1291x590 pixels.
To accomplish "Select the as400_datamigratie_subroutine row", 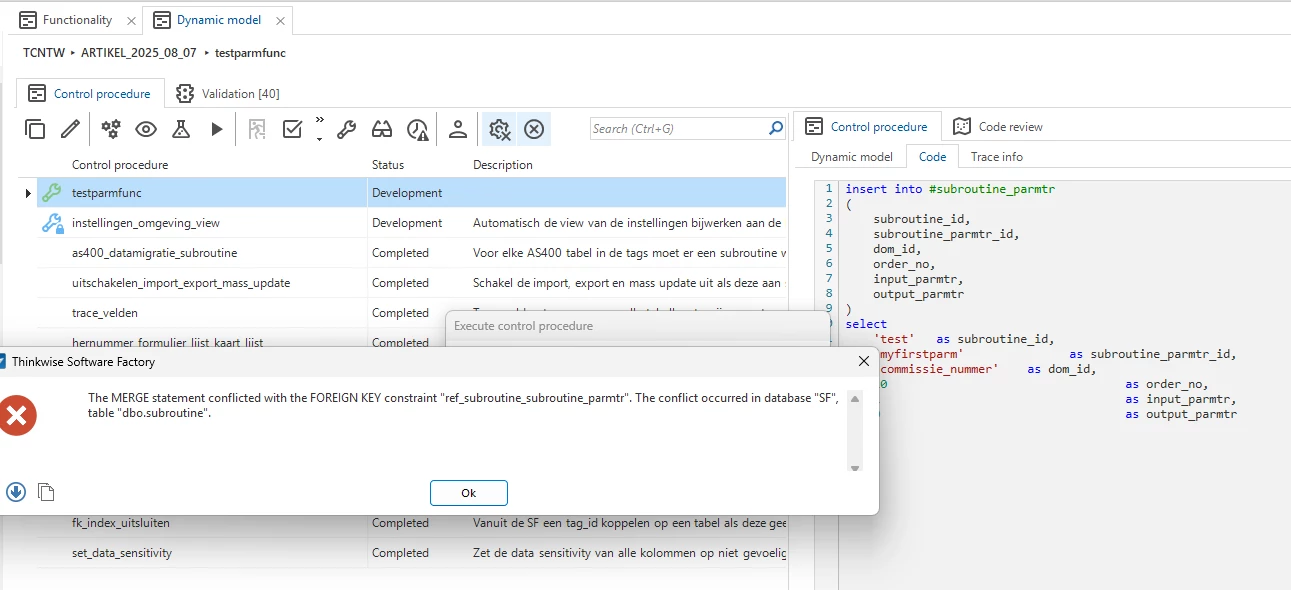I will 411,253.
